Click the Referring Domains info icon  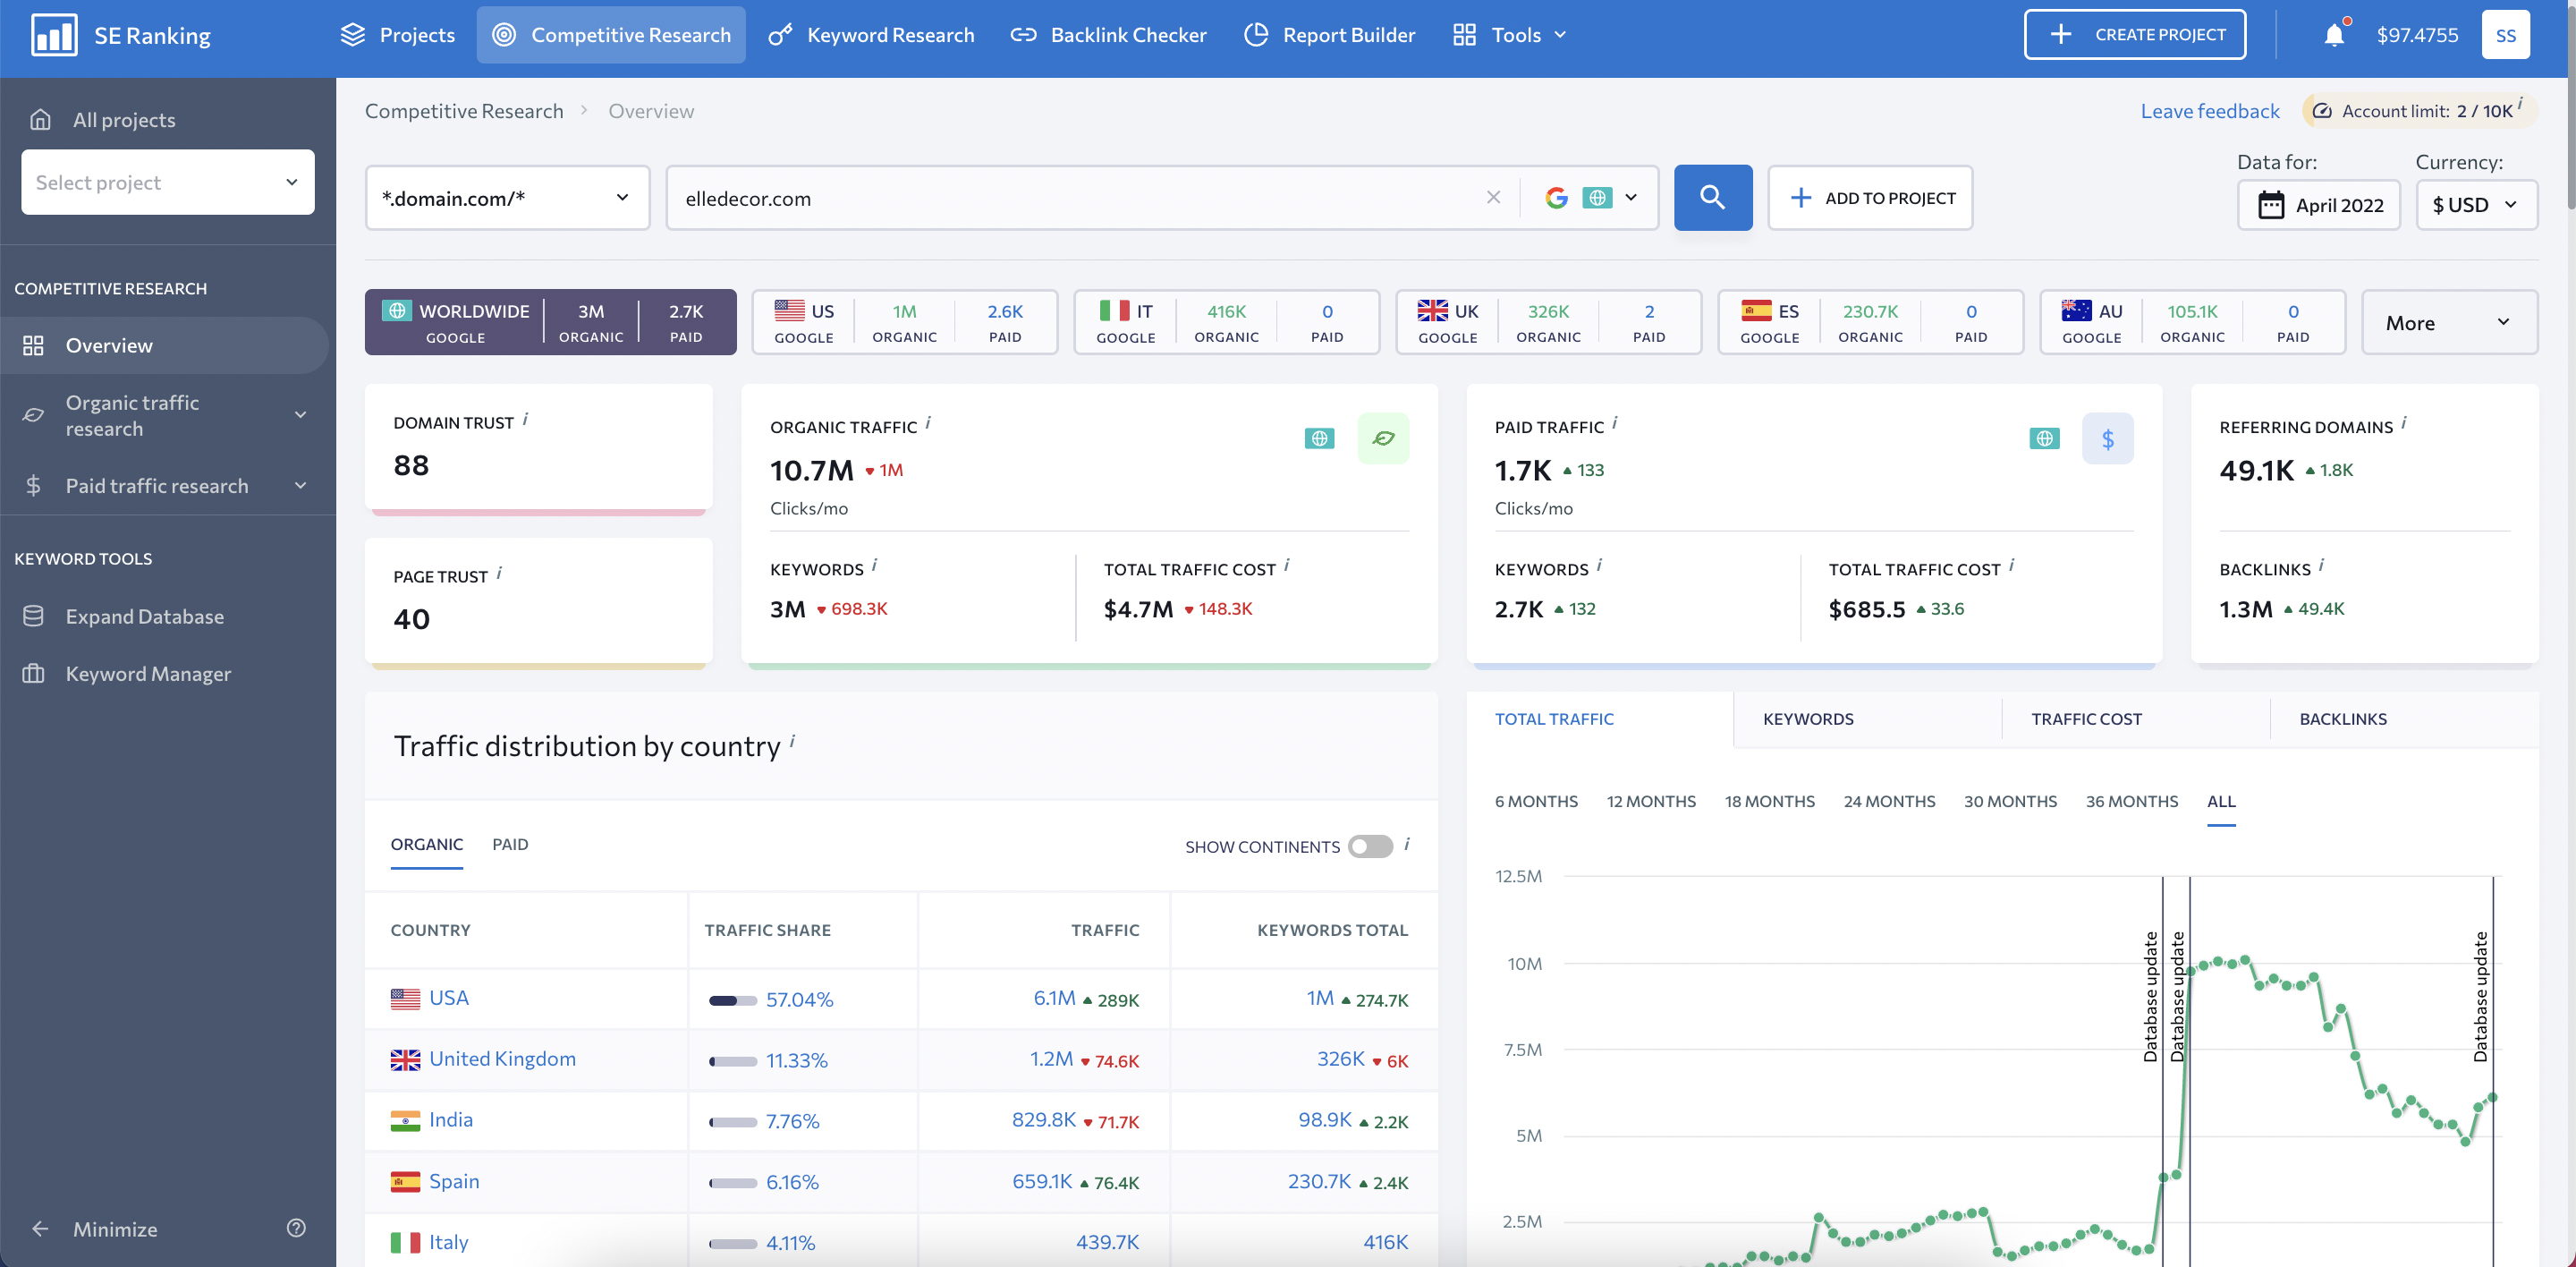[2403, 423]
